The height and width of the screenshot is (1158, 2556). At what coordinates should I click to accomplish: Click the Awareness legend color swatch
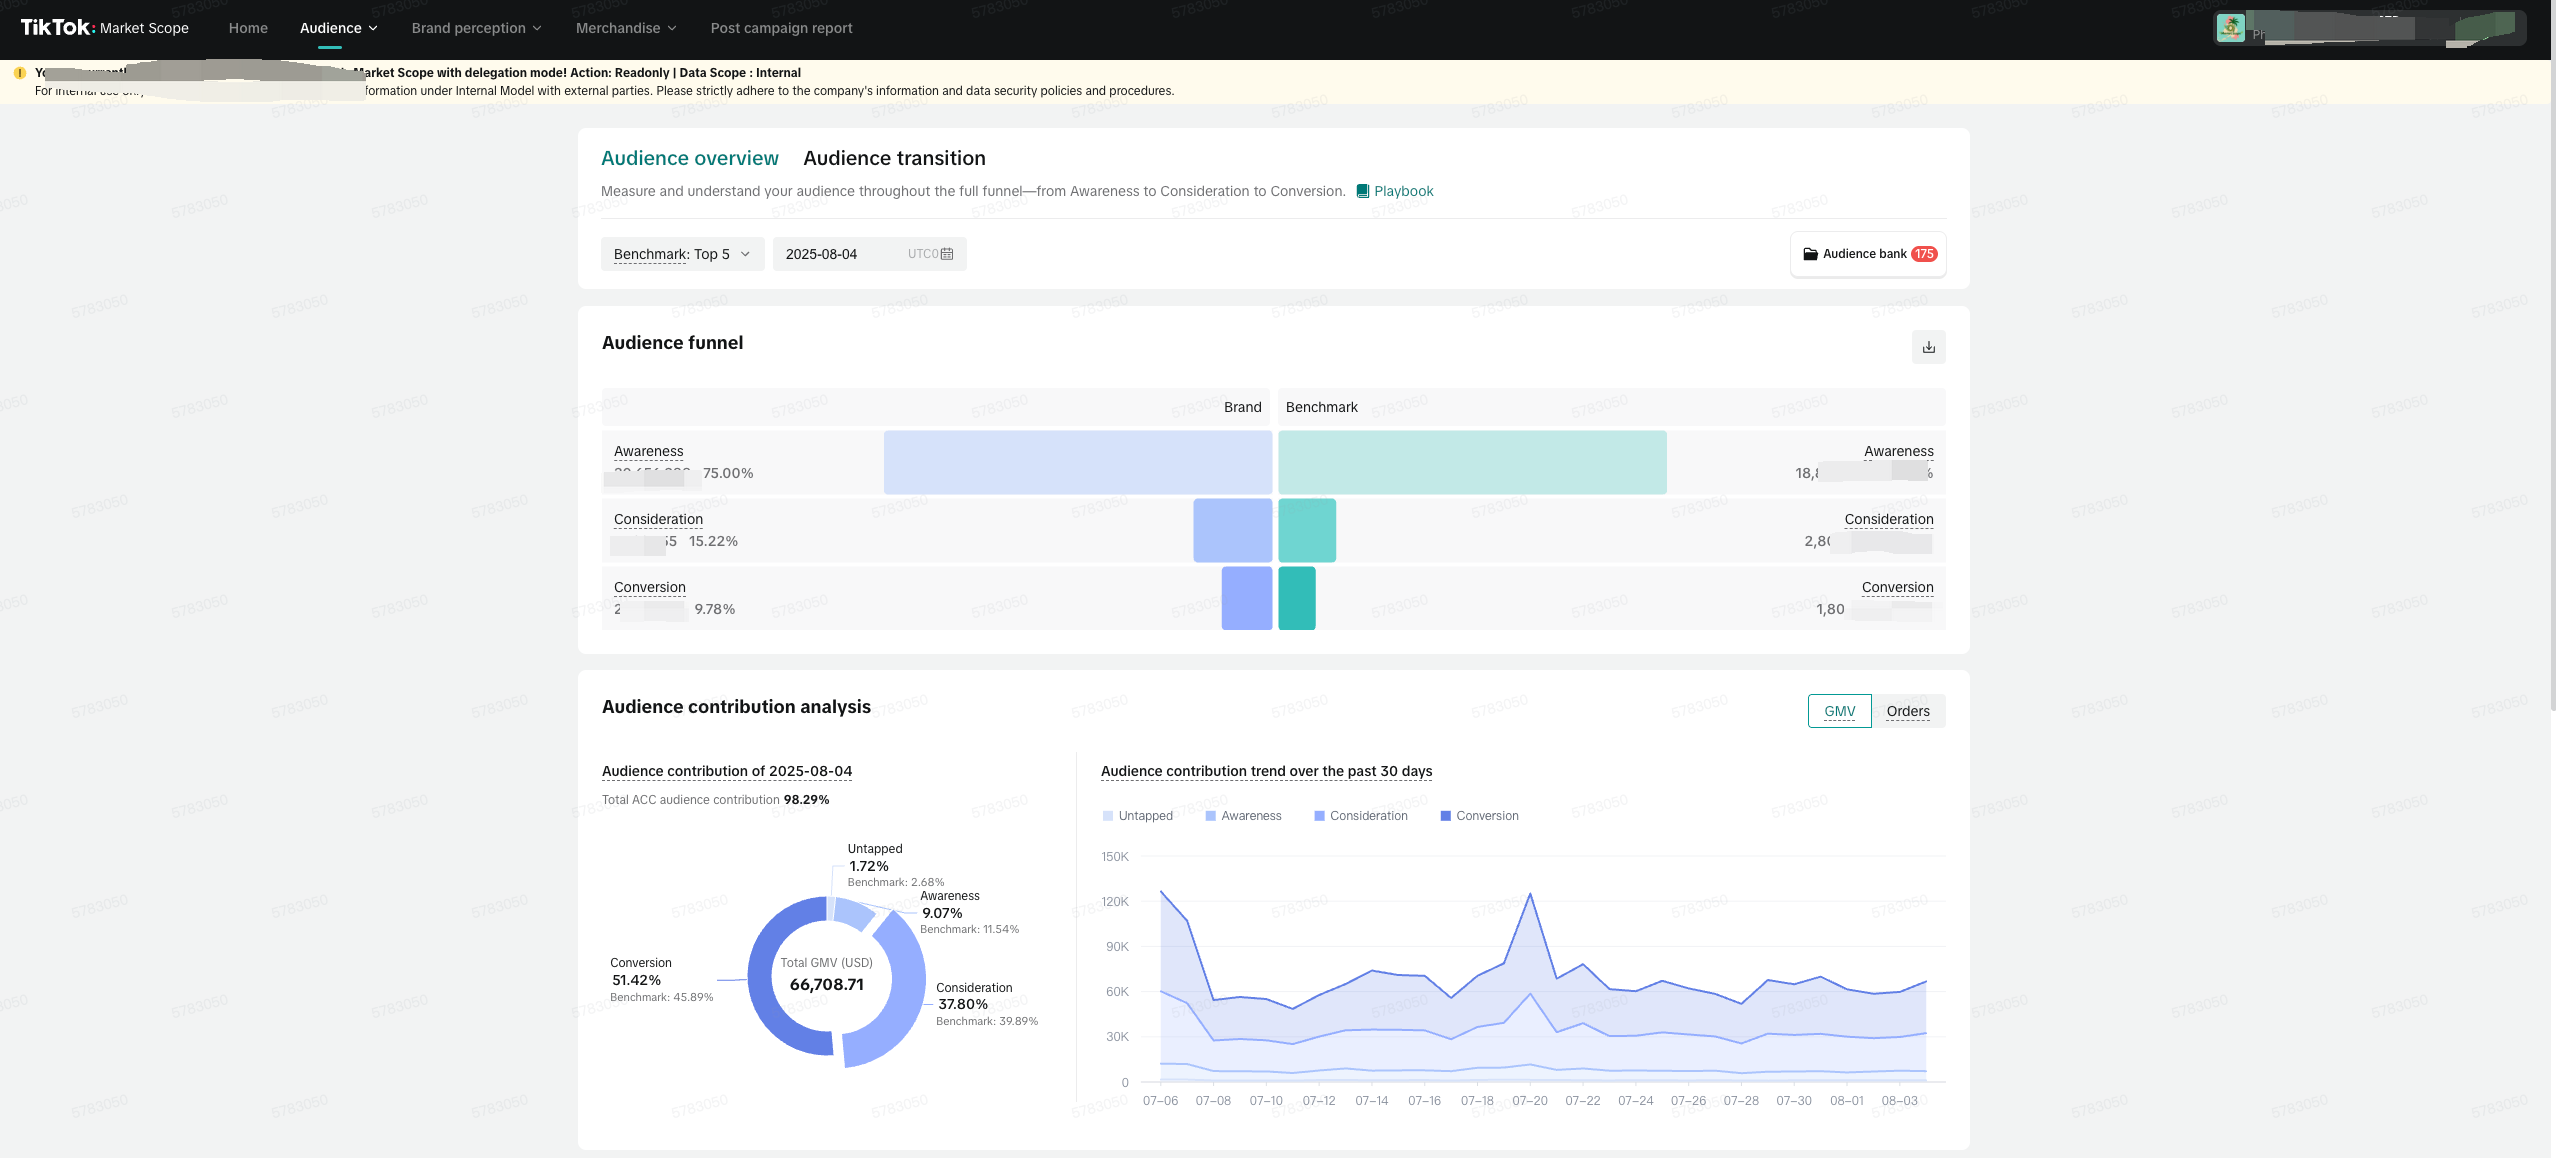[x=1211, y=816]
